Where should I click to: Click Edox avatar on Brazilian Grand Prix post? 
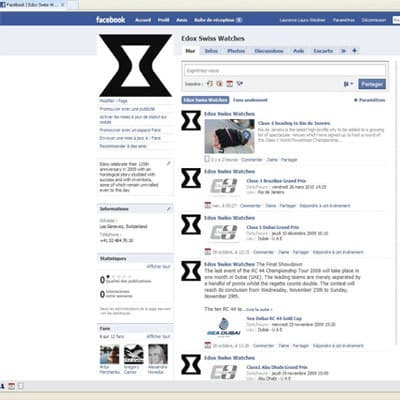191,178
